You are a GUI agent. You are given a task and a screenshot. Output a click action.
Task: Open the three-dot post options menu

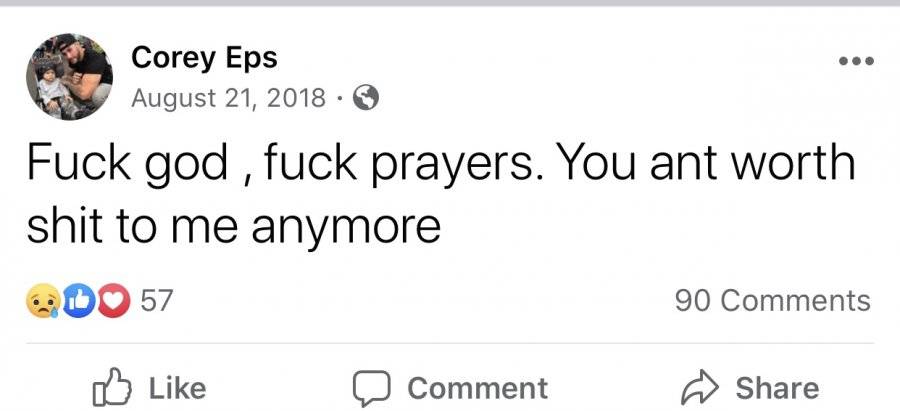point(856,61)
